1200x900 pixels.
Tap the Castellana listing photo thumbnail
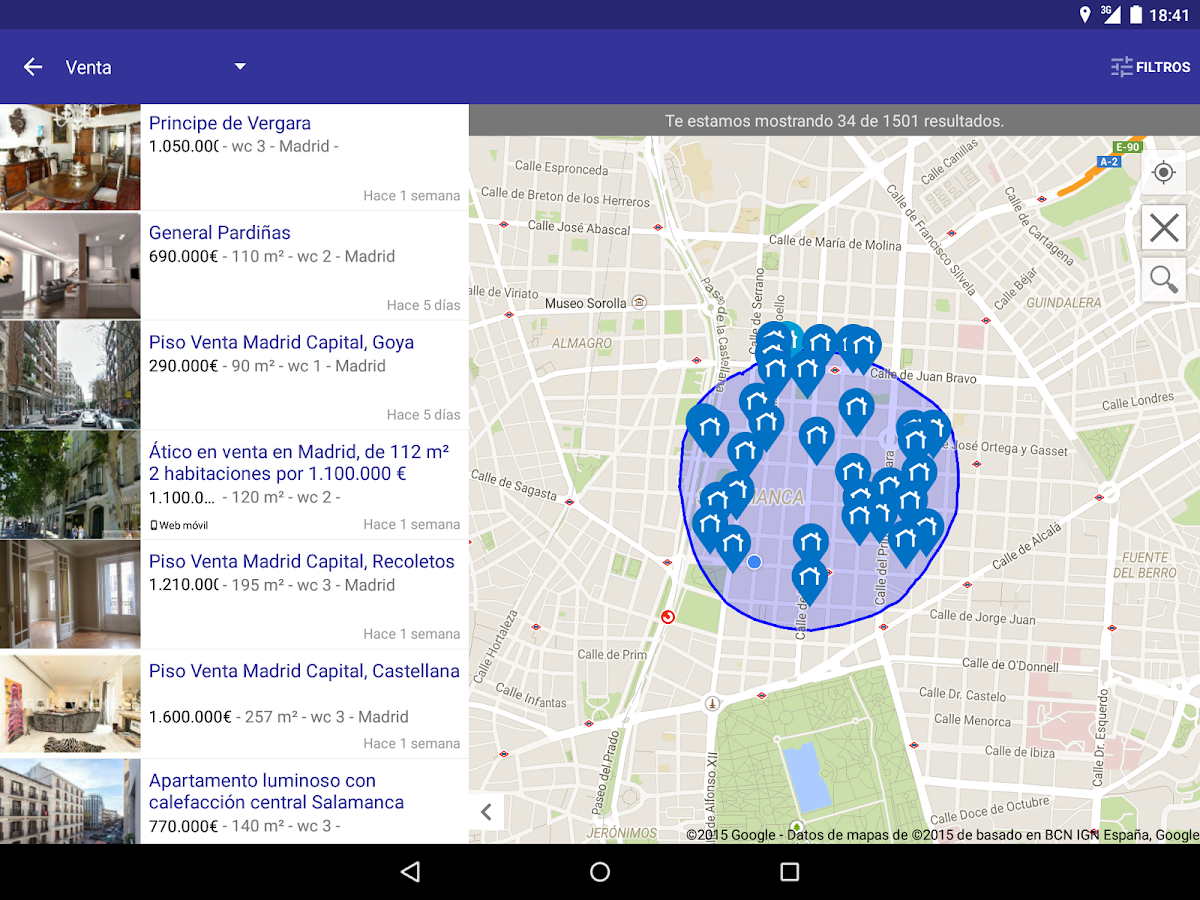pos(70,703)
